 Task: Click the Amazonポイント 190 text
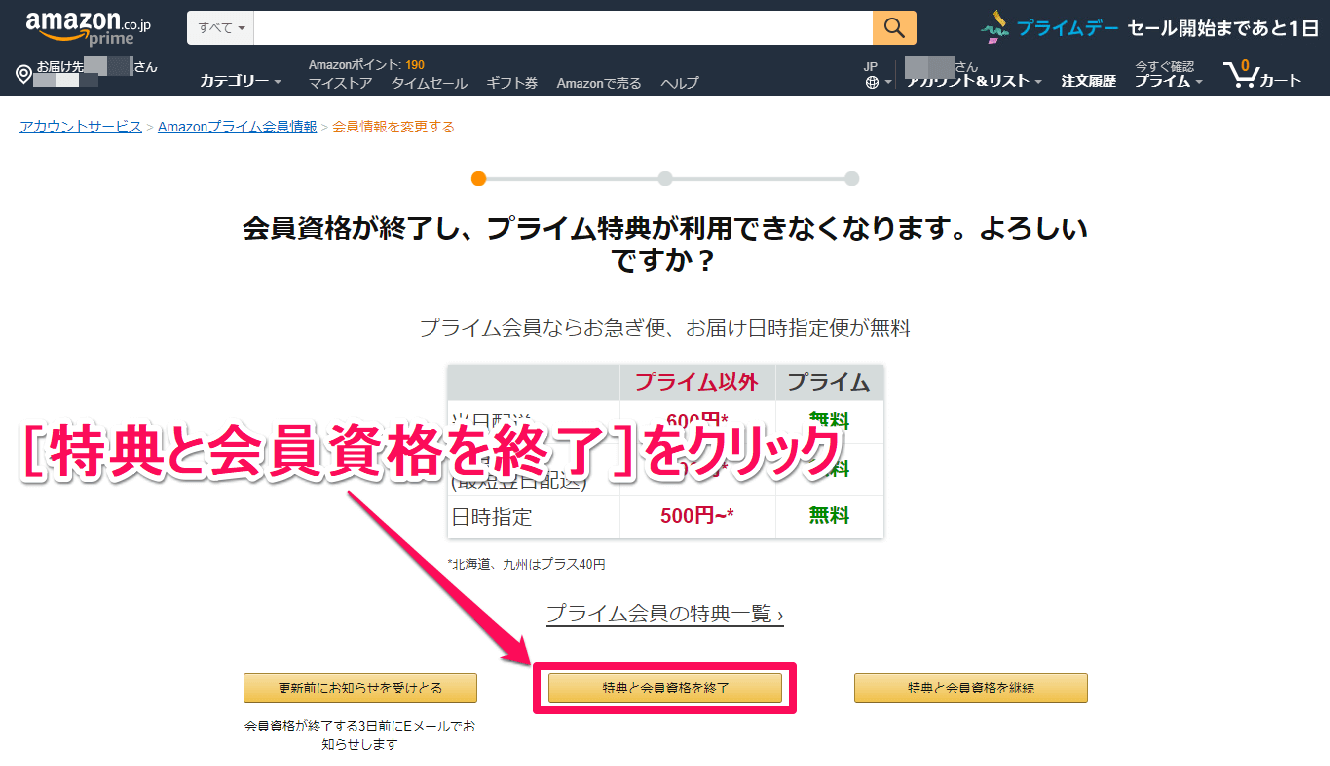(367, 65)
